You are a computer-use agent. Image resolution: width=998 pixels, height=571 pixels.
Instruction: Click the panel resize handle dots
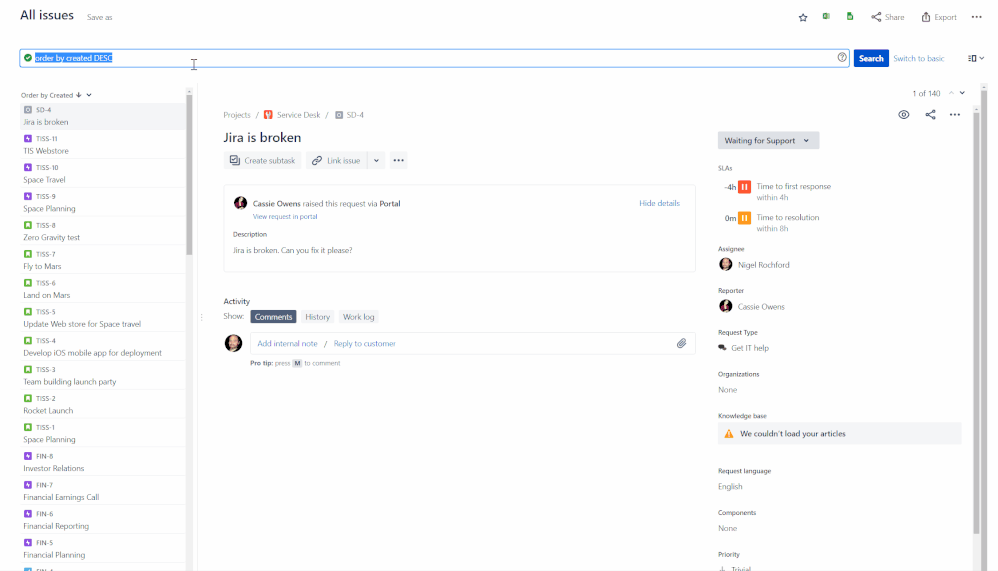(x=202, y=317)
